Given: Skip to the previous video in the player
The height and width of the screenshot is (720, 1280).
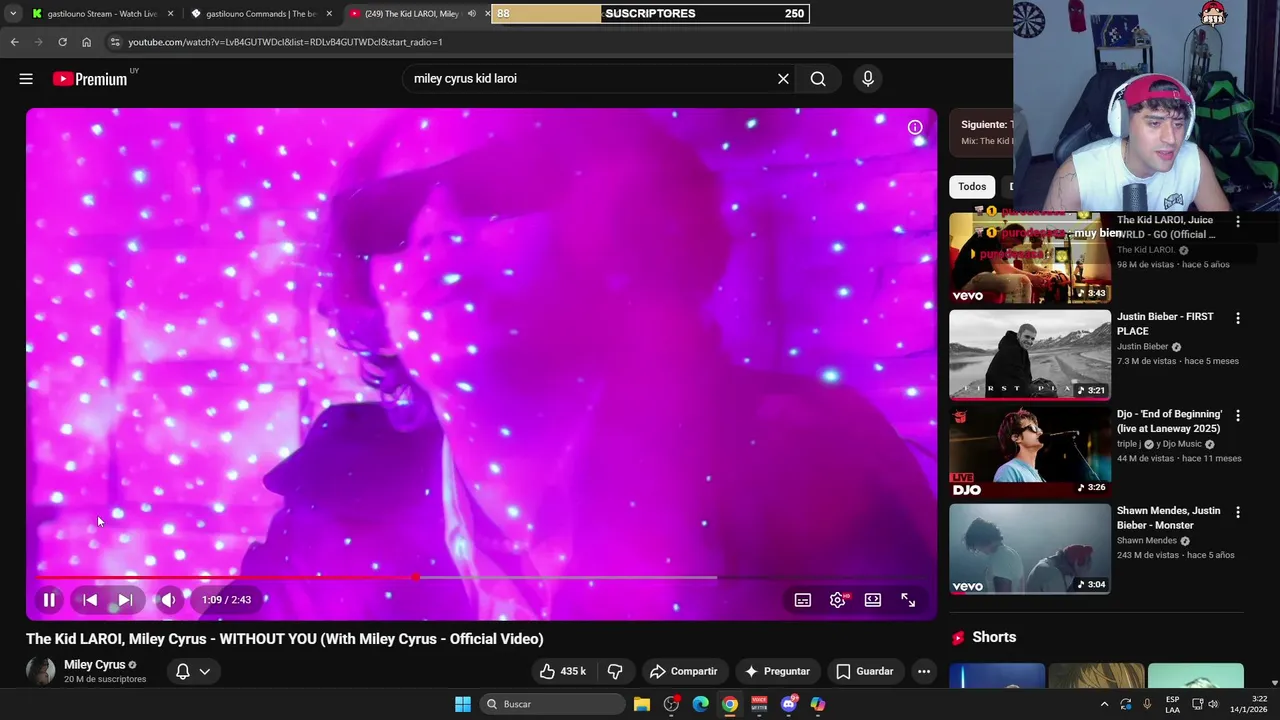Looking at the screenshot, I should (90, 600).
